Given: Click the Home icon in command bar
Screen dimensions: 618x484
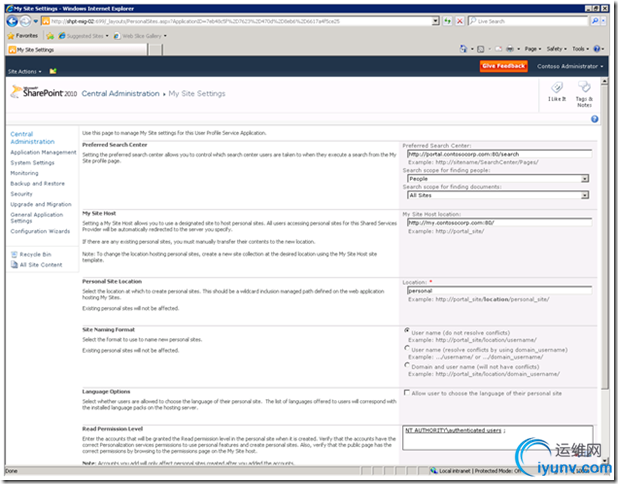Looking at the screenshot, I should pyautogui.click(x=463, y=49).
